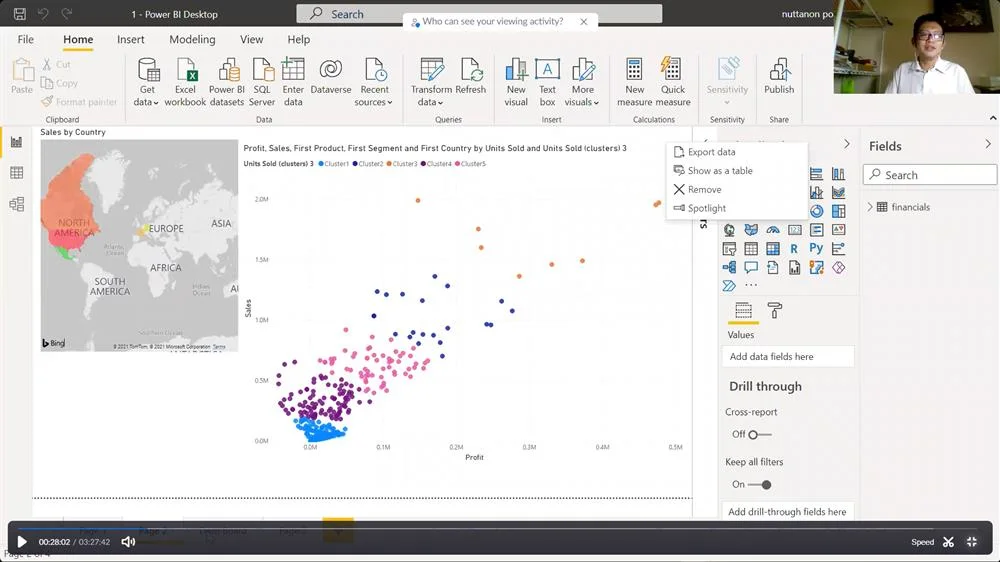Select the Card visual
Image resolution: width=1000 pixels, height=562 pixels.
click(x=795, y=230)
